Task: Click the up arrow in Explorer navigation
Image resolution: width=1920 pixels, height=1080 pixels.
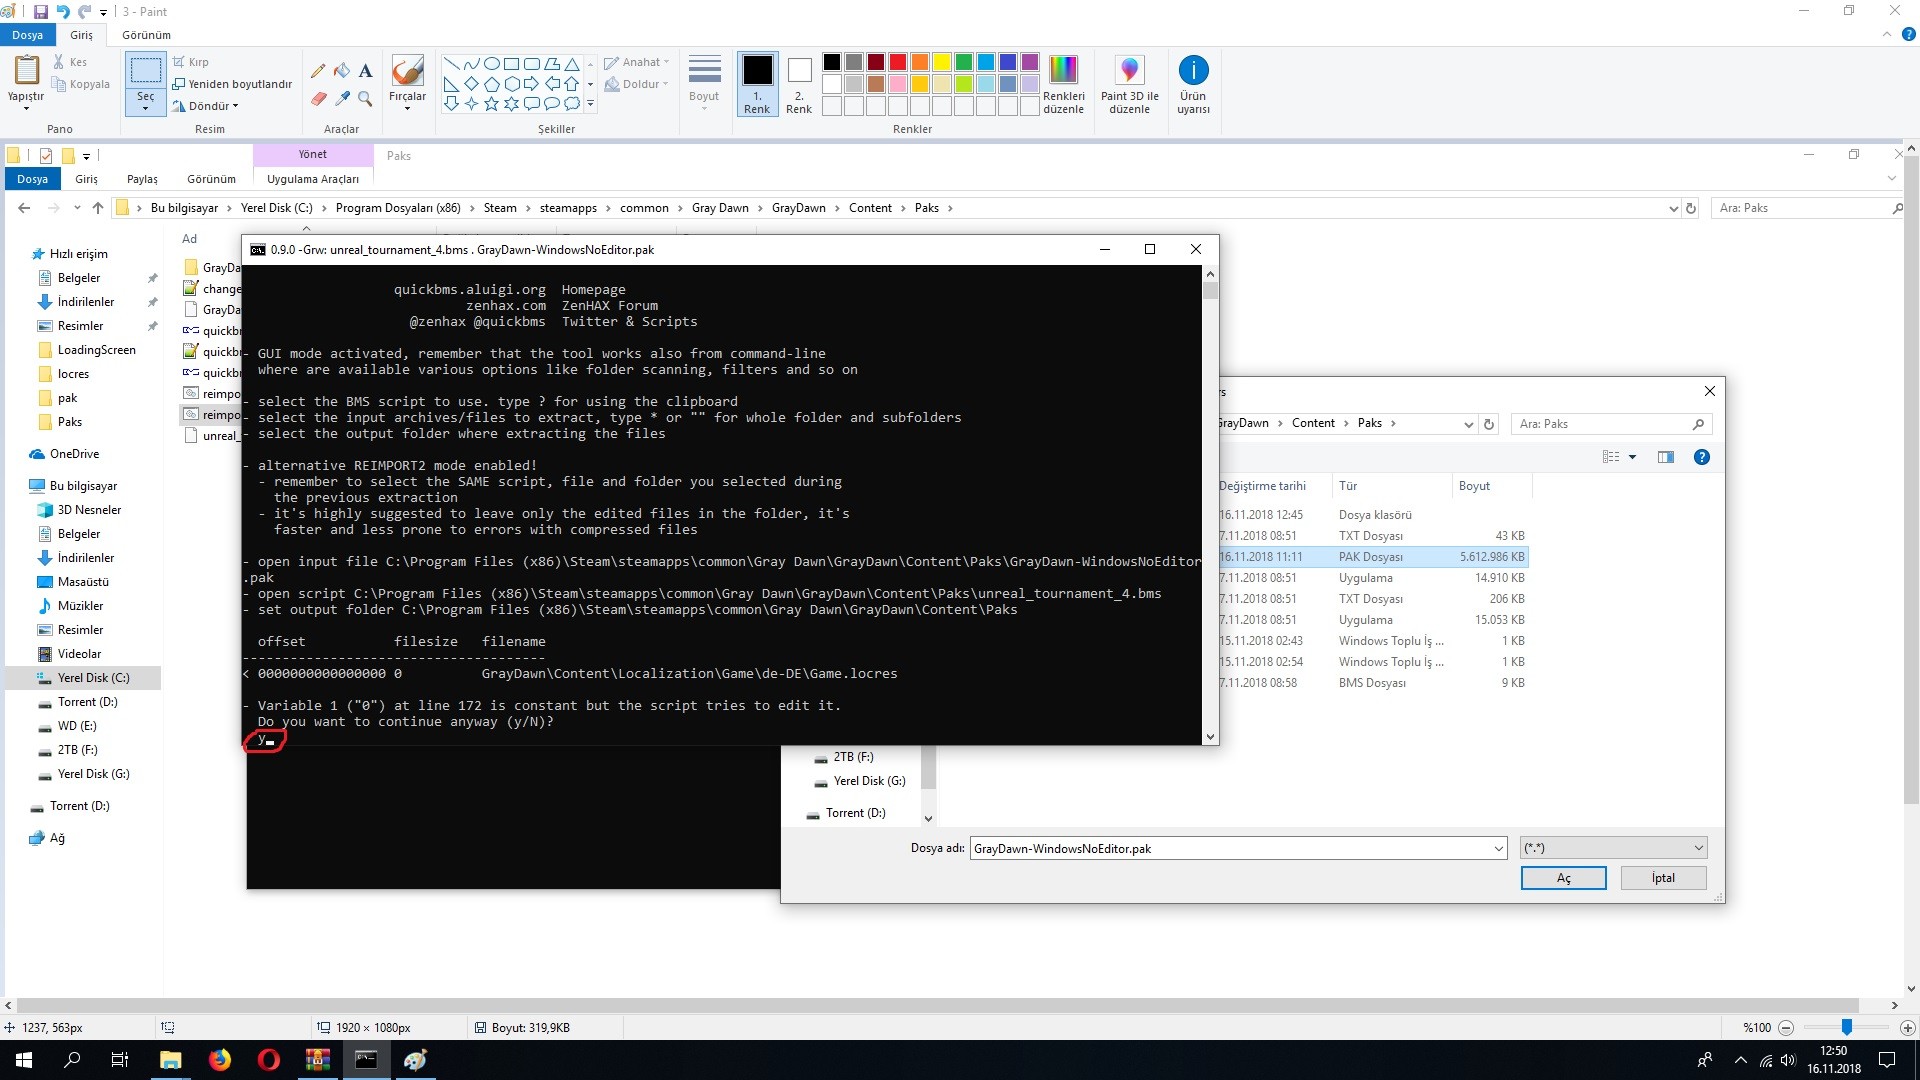Action: click(98, 208)
